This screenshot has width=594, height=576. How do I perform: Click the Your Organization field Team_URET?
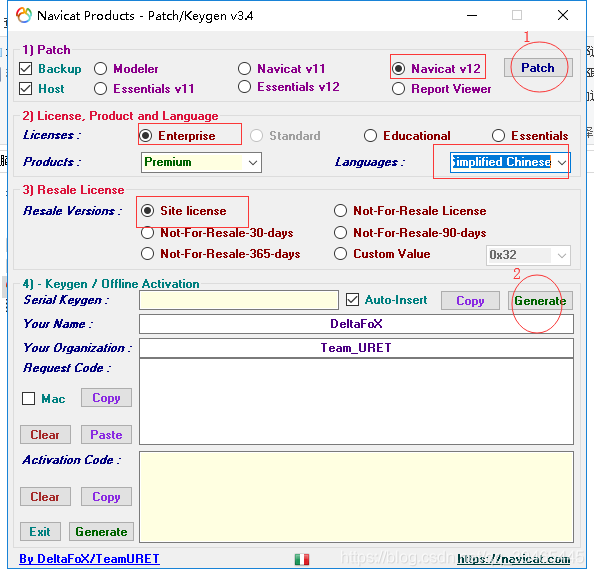click(356, 348)
